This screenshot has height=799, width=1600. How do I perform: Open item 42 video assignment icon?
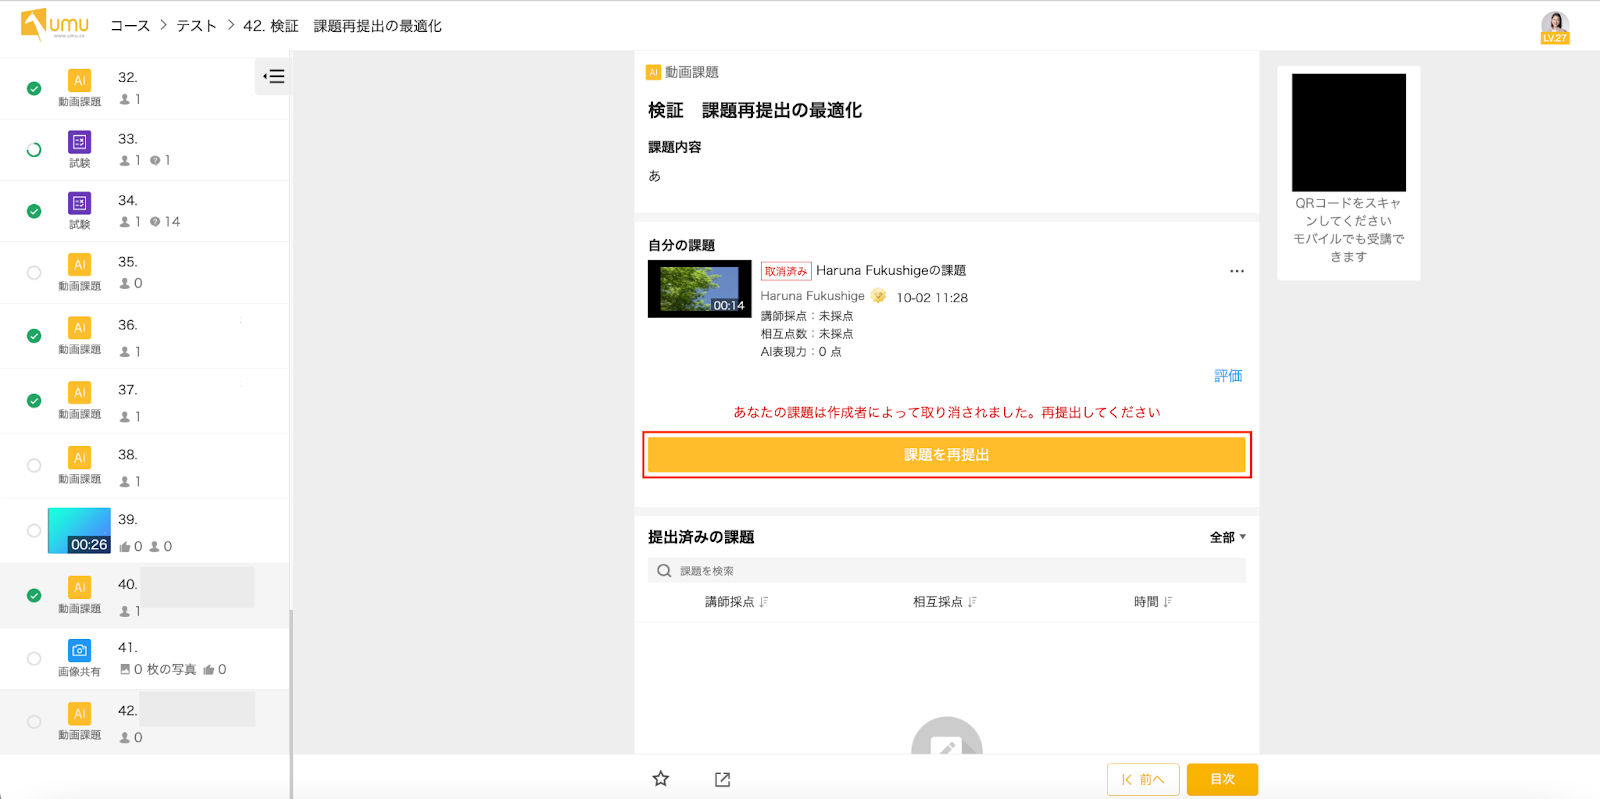pos(79,713)
